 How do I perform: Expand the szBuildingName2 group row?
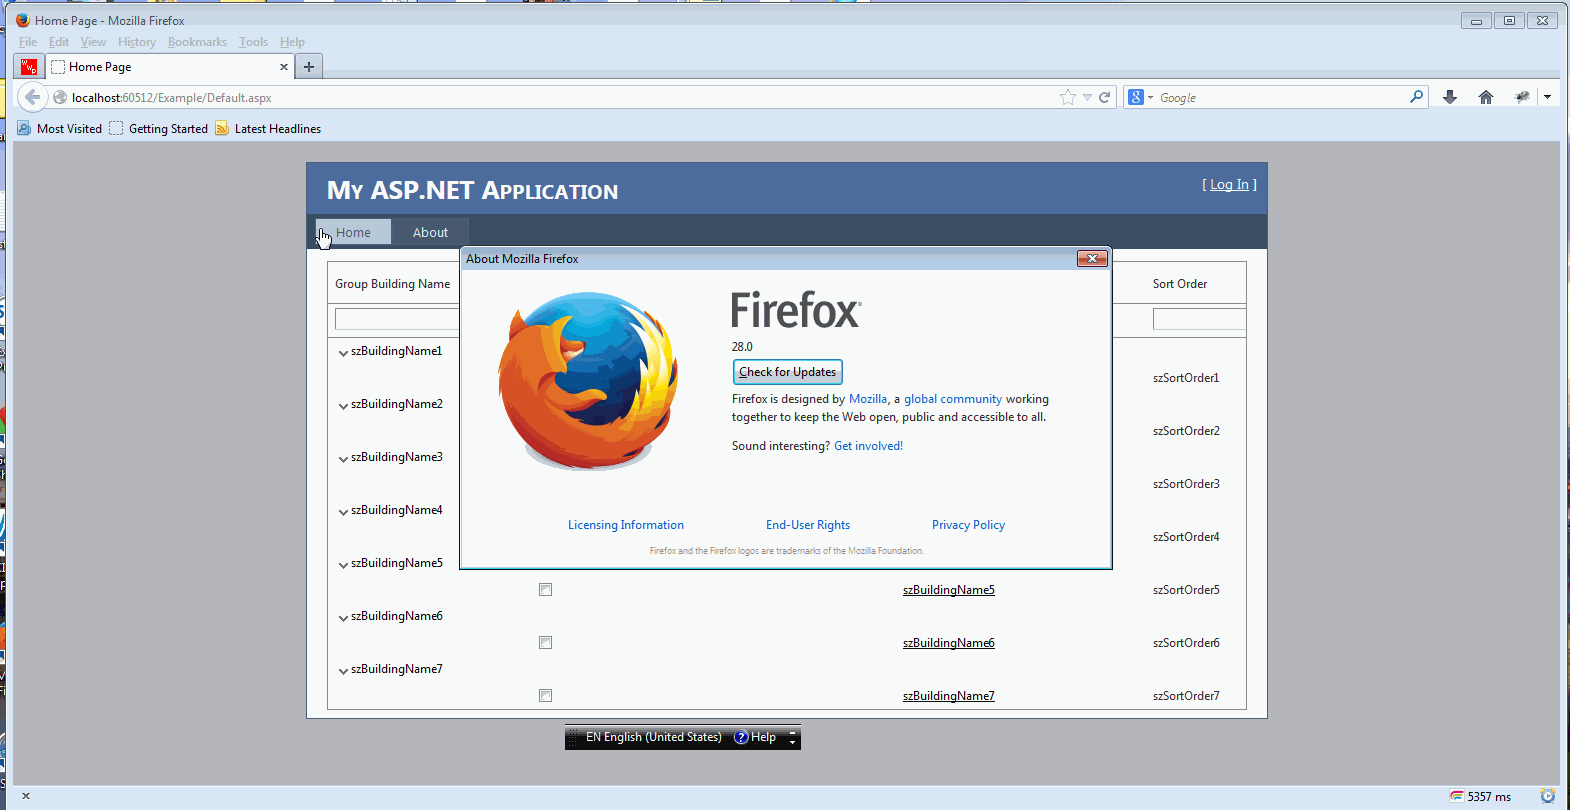pyautogui.click(x=343, y=405)
